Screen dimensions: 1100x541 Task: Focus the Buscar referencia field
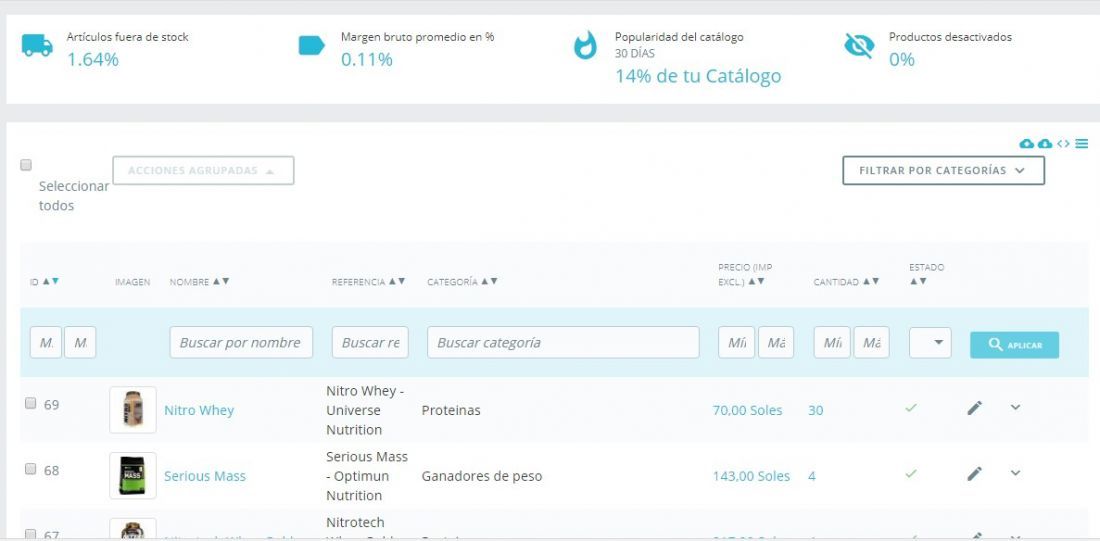click(370, 342)
